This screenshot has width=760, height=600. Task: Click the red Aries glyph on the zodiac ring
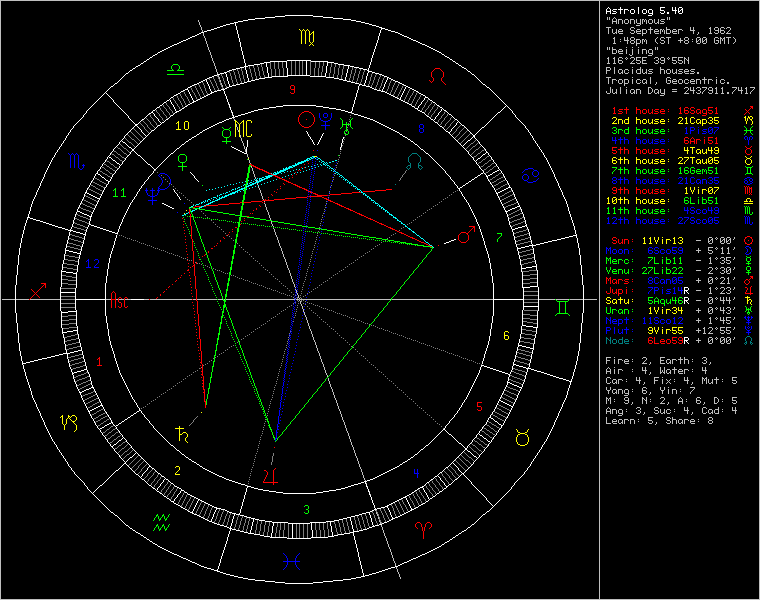(423, 530)
